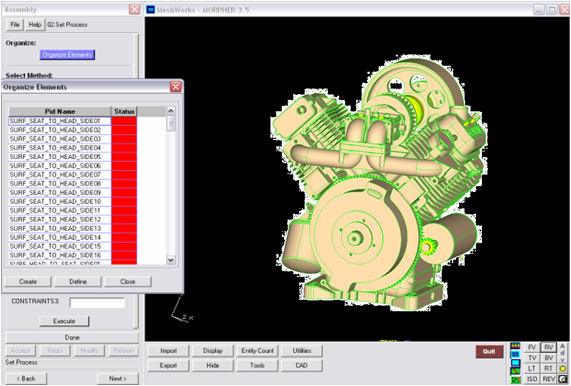Click the black and white sphere icon
The height and width of the screenshot is (386, 571).
[563, 379]
